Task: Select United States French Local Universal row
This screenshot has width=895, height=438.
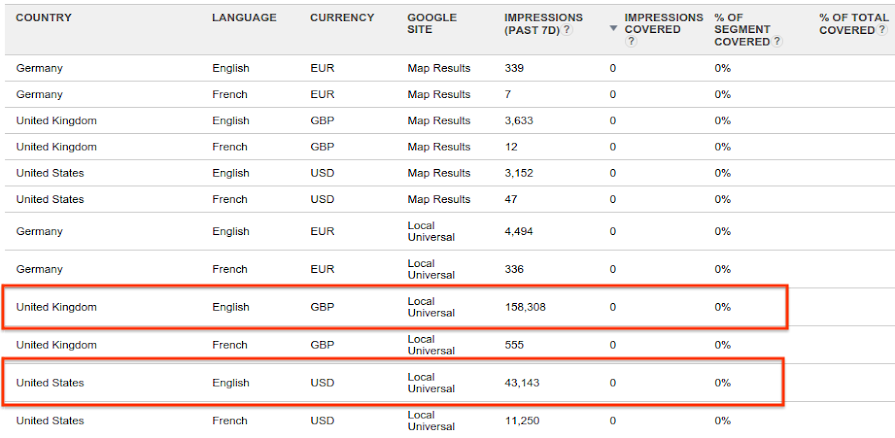Action: [450, 421]
